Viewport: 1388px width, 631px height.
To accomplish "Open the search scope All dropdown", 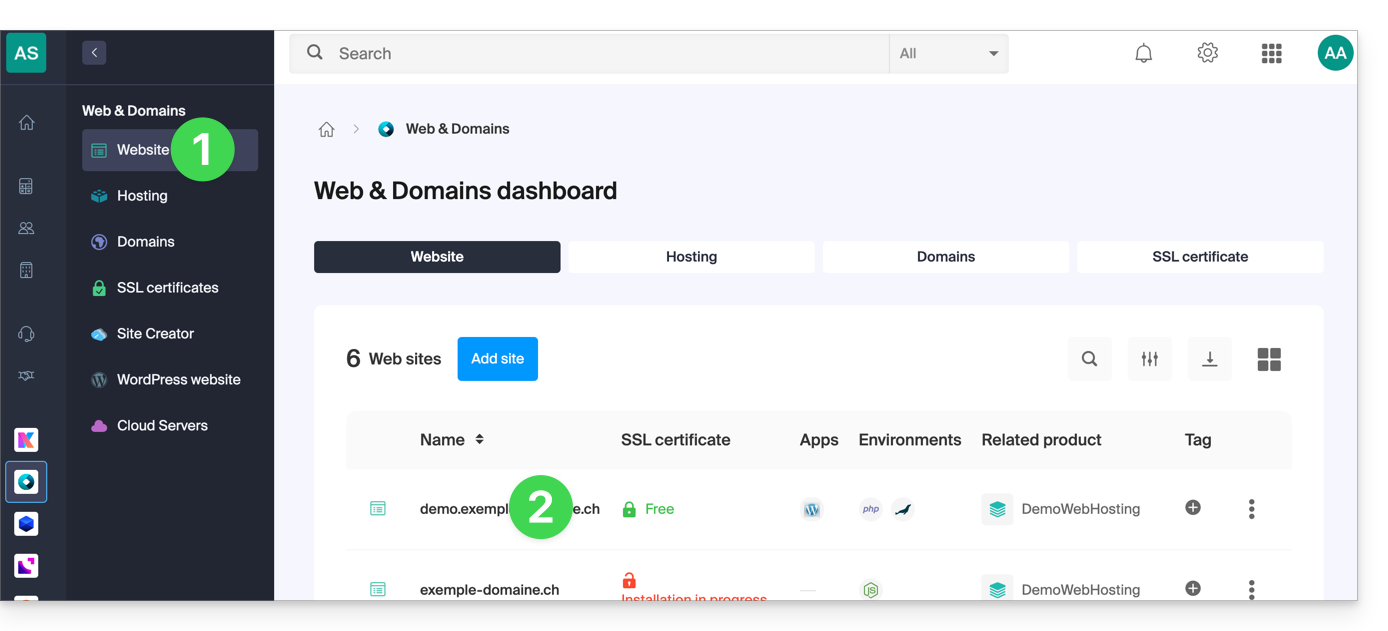I will coord(948,54).
